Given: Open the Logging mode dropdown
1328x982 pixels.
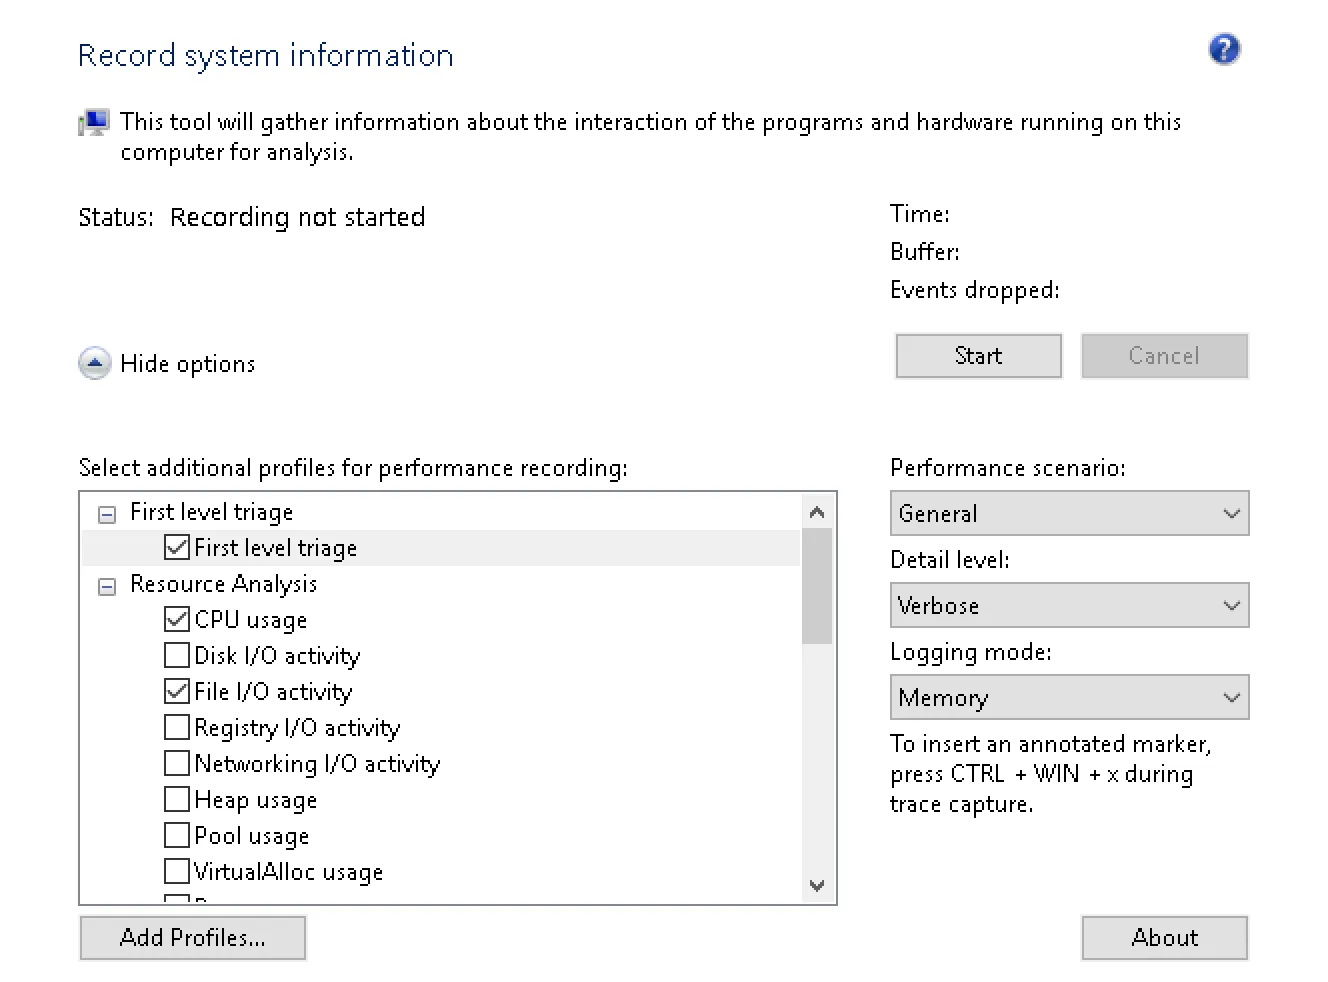Looking at the screenshot, I should [1069, 698].
